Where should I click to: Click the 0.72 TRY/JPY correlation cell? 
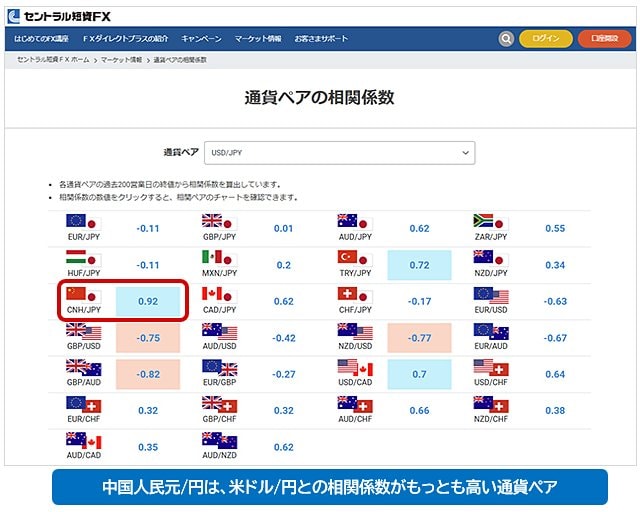pos(419,265)
